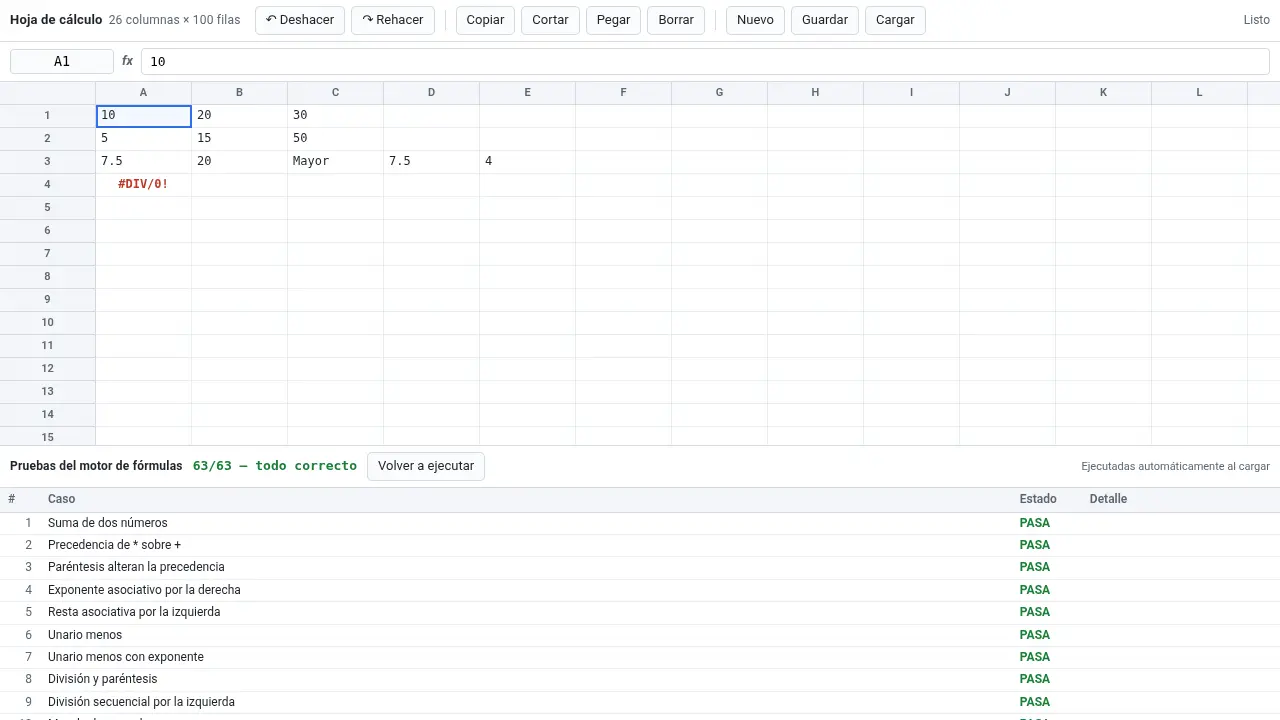Image resolution: width=1280 pixels, height=720 pixels.
Task: Select cell E3 containing 4
Action: 528,162
